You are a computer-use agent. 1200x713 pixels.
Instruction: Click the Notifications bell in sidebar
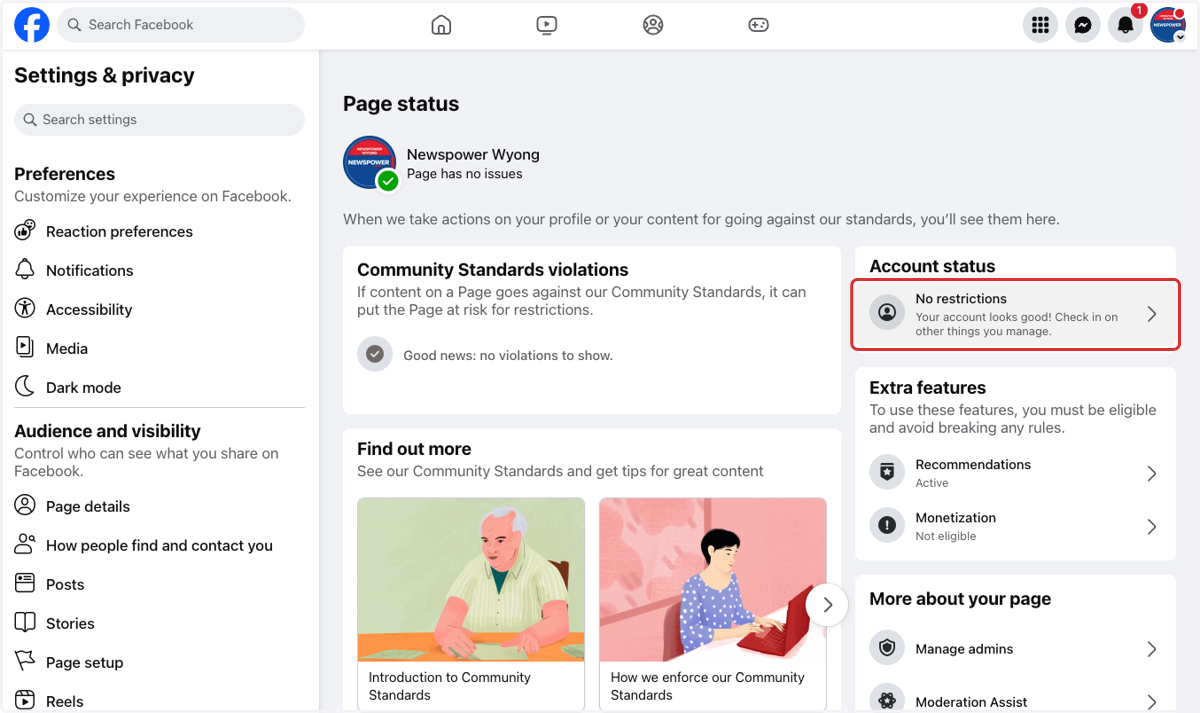point(25,270)
